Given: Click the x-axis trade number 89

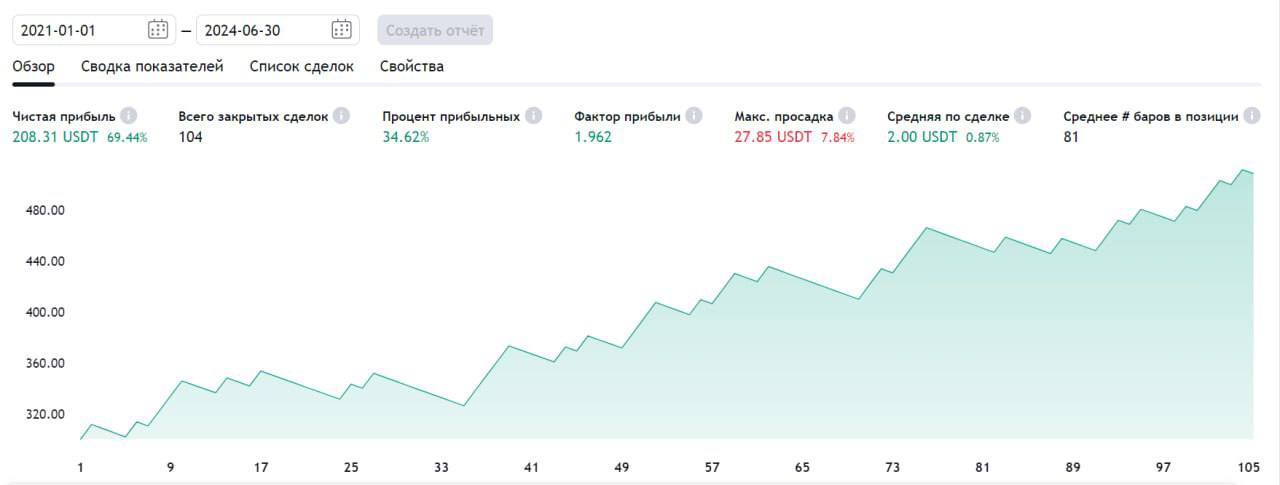Looking at the screenshot, I should point(1073,467).
